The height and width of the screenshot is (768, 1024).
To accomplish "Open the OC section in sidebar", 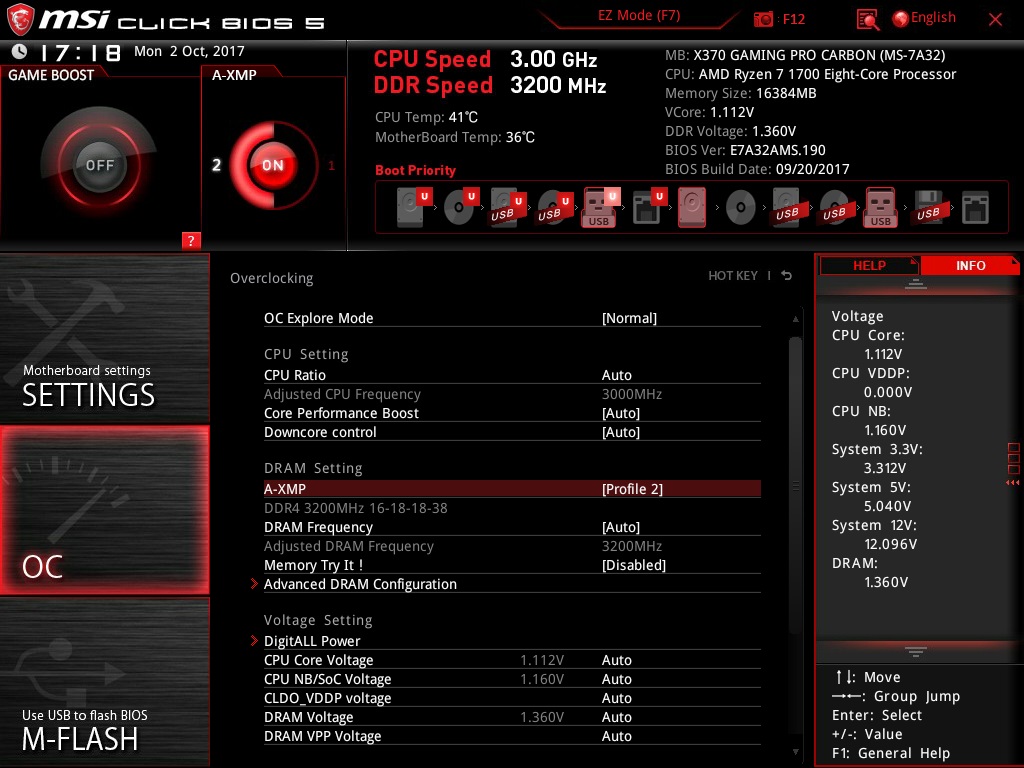I will pos(104,511).
